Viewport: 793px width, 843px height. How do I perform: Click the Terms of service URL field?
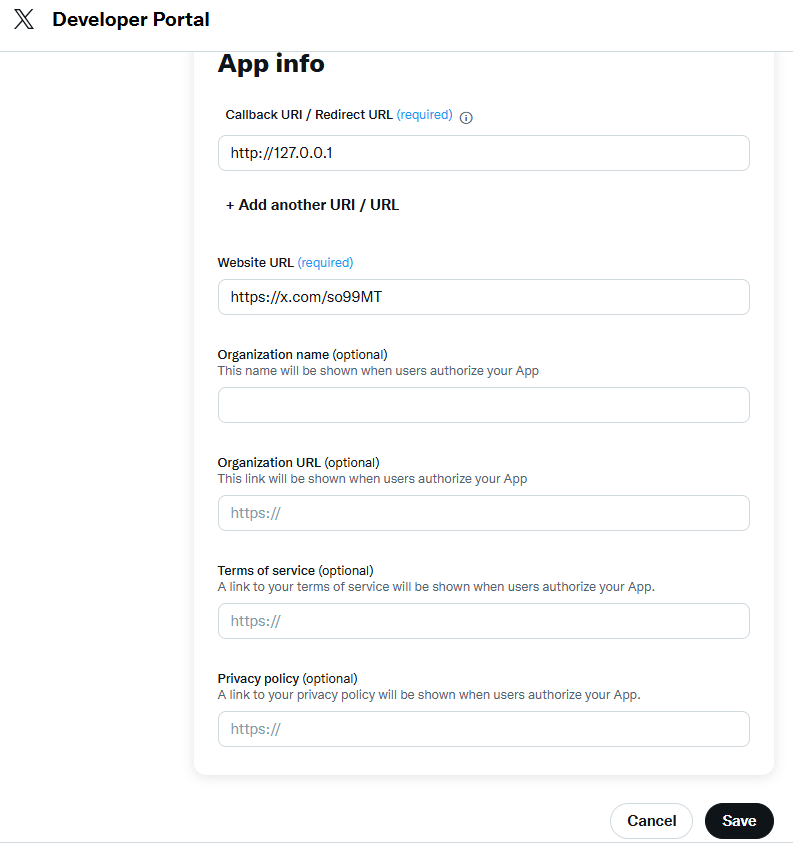483,621
